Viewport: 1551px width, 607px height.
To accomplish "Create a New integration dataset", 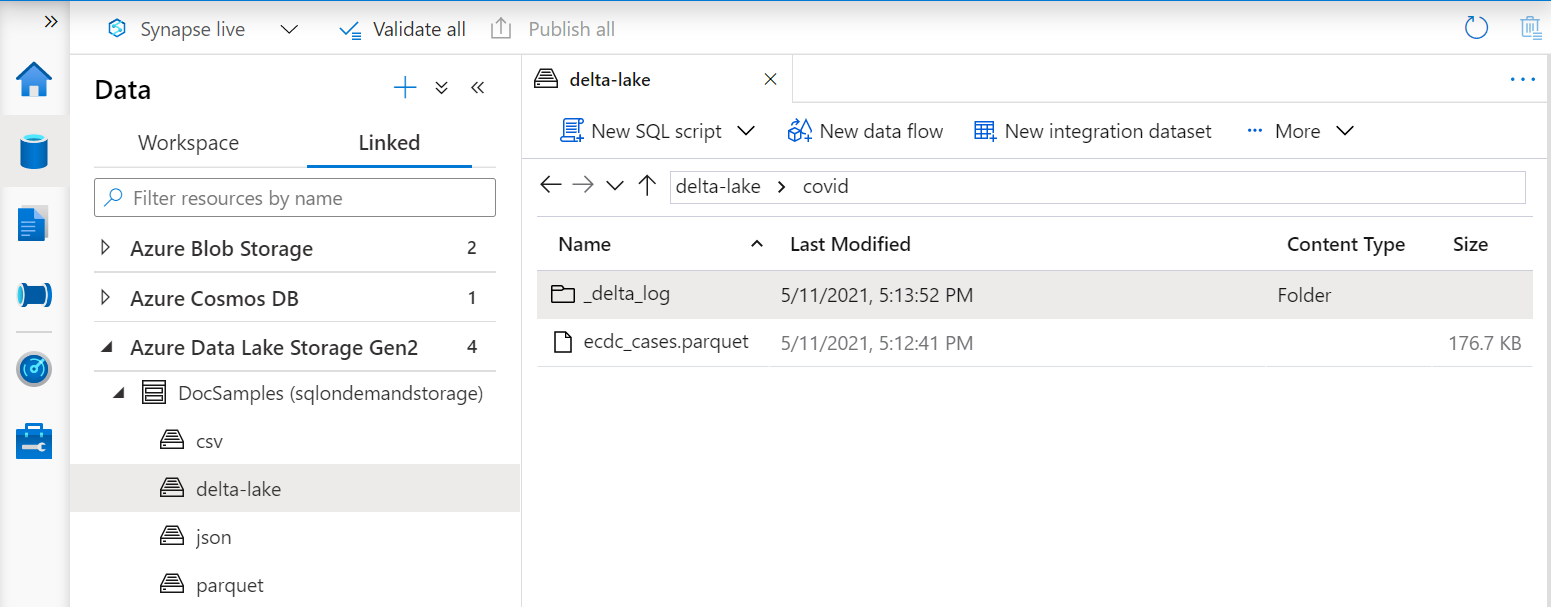I will coord(1092,130).
